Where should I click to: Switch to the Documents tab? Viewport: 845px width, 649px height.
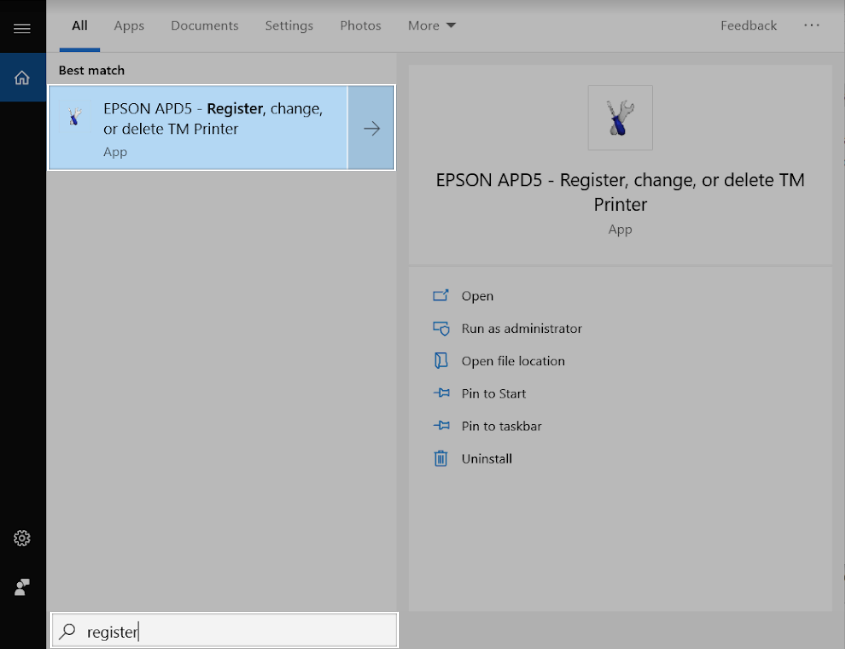[203, 26]
